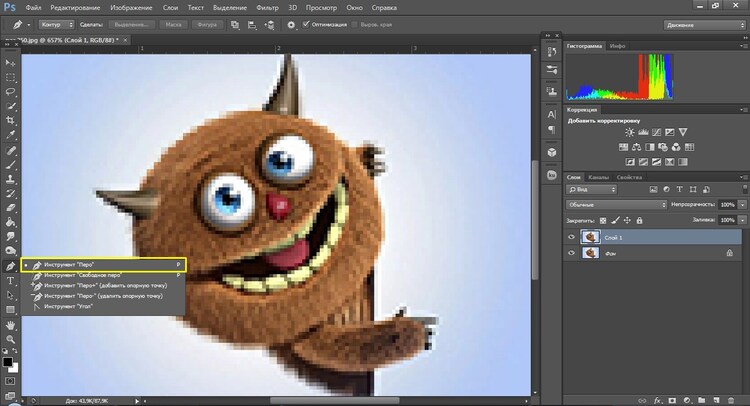
Task: Hide the Фон layer eye icon
Action: pos(571,253)
